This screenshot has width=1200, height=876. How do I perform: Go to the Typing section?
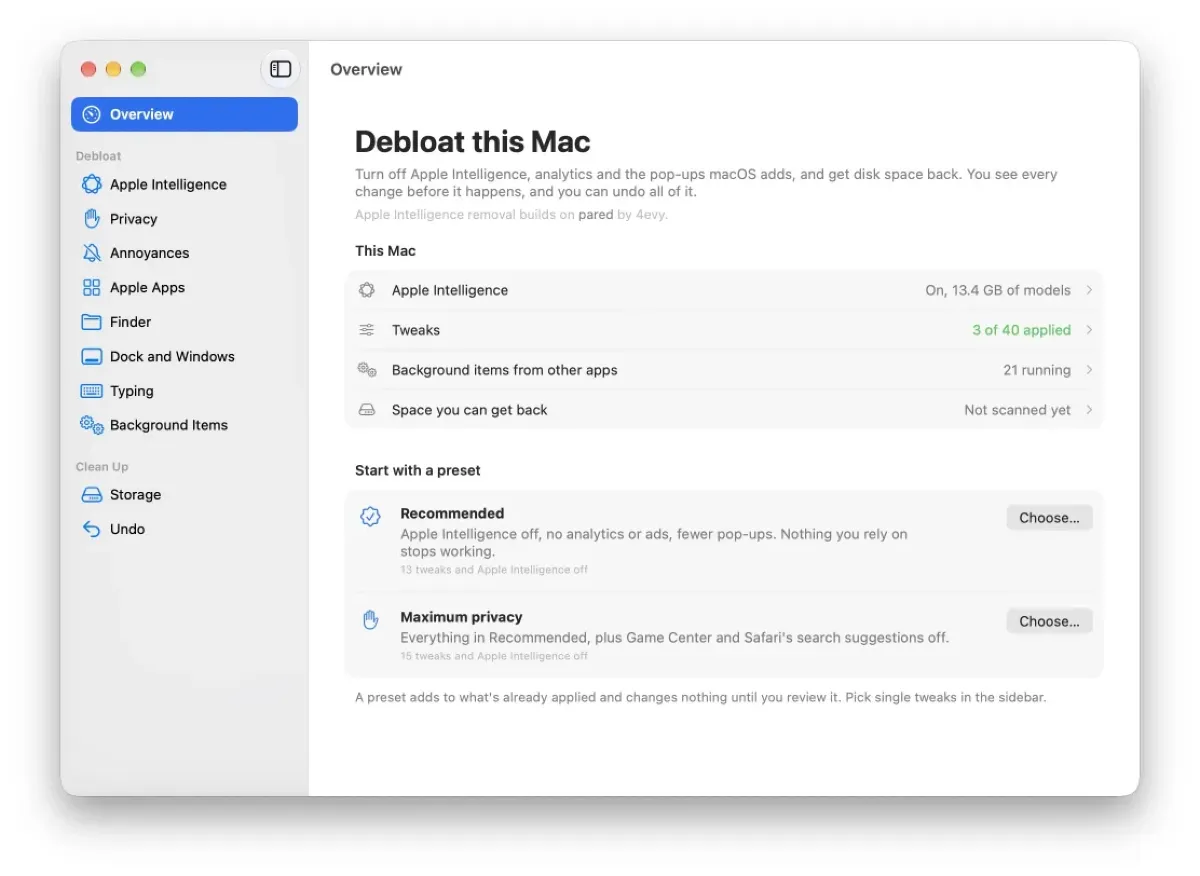(184, 391)
